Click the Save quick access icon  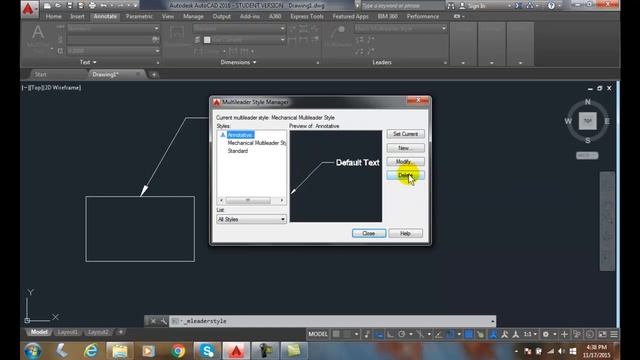coord(69,6)
